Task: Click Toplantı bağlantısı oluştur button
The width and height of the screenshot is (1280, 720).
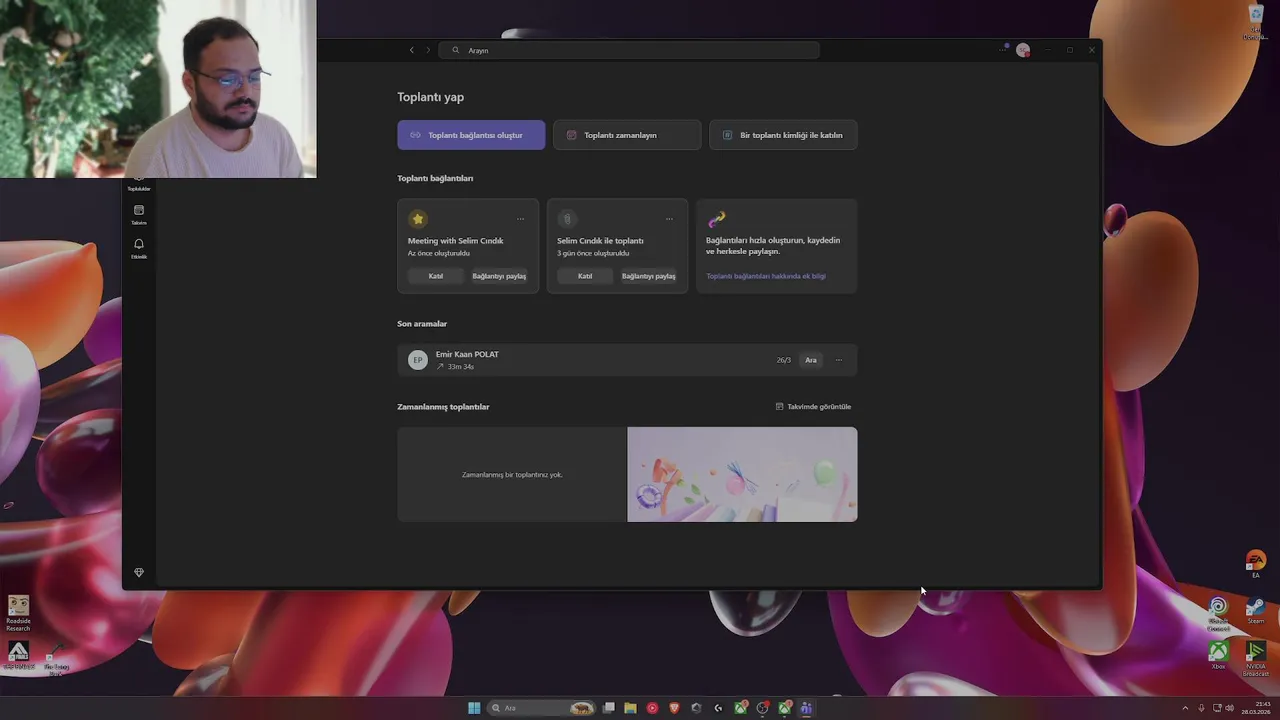Action: pos(471,135)
